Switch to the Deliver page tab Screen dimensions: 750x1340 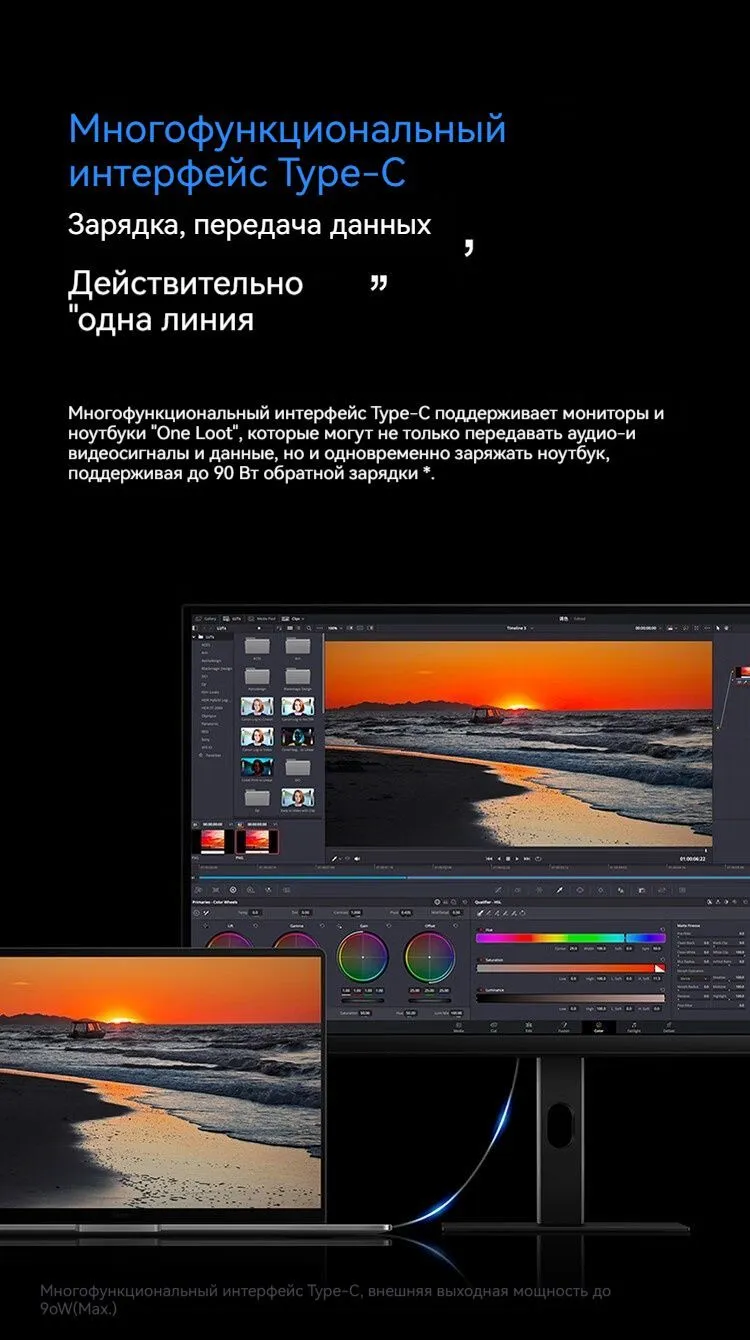(669, 1028)
